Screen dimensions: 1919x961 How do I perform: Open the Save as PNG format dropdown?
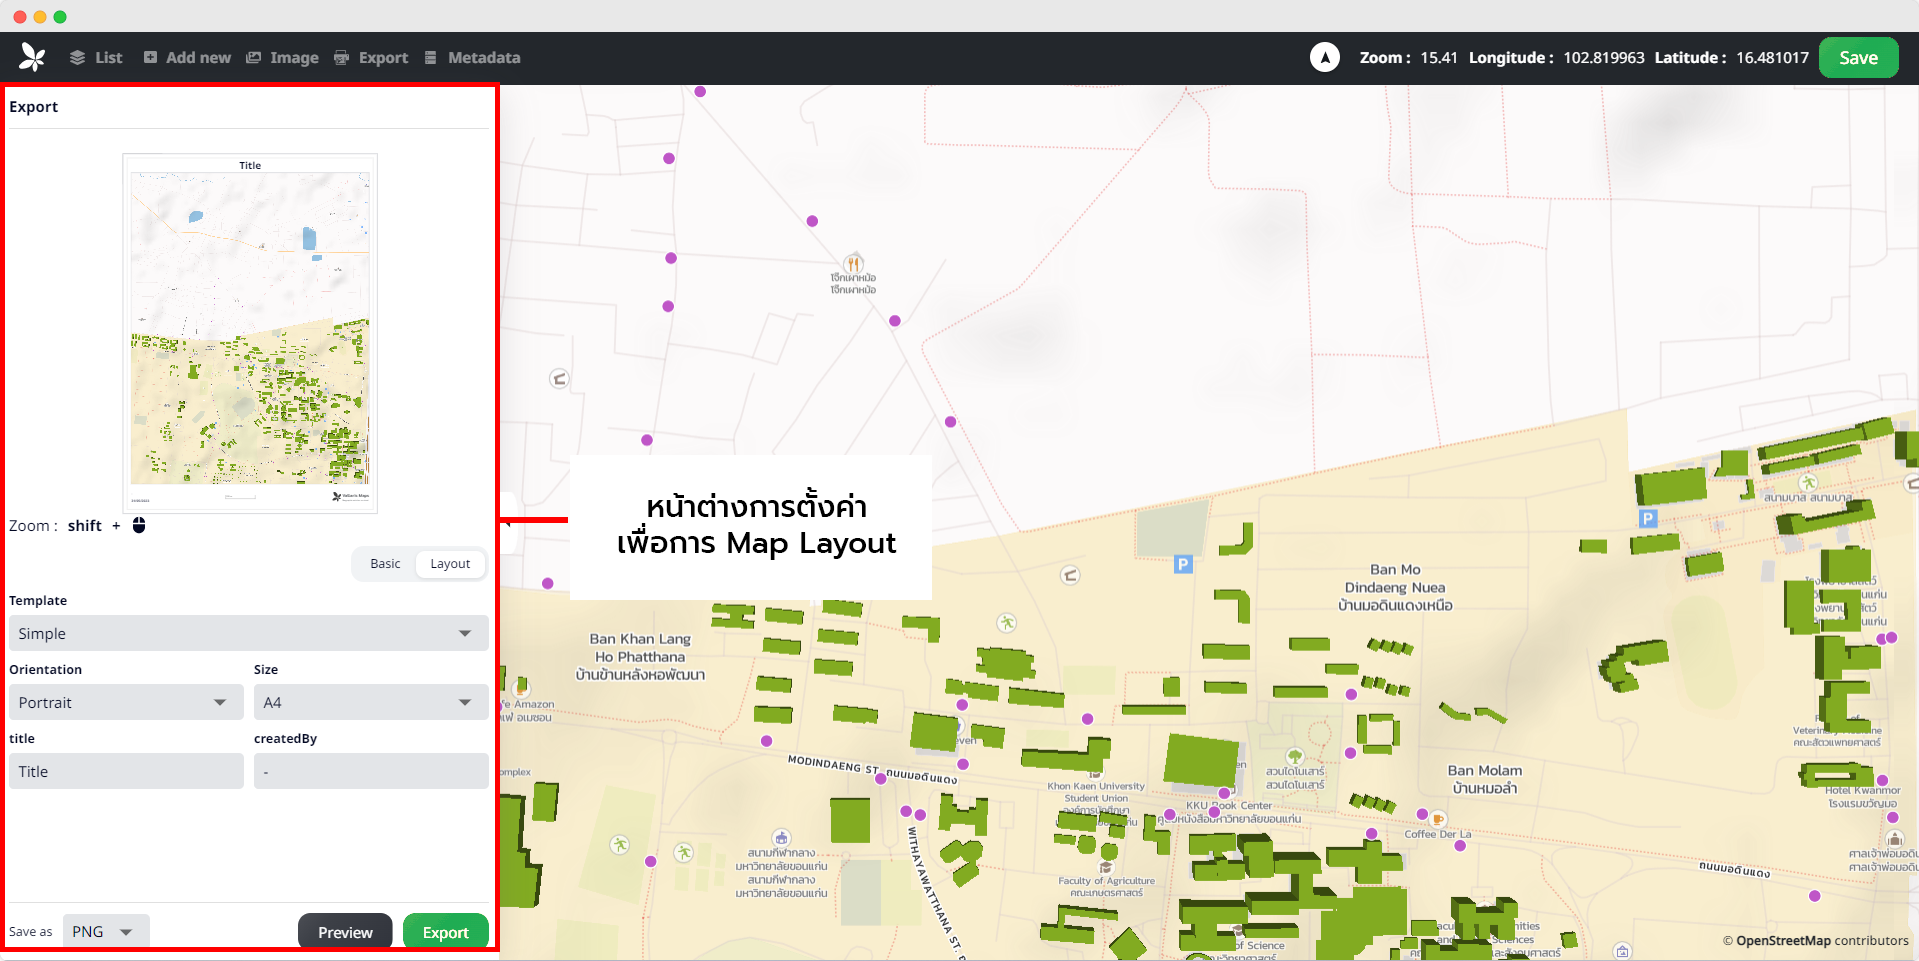click(x=106, y=931)
